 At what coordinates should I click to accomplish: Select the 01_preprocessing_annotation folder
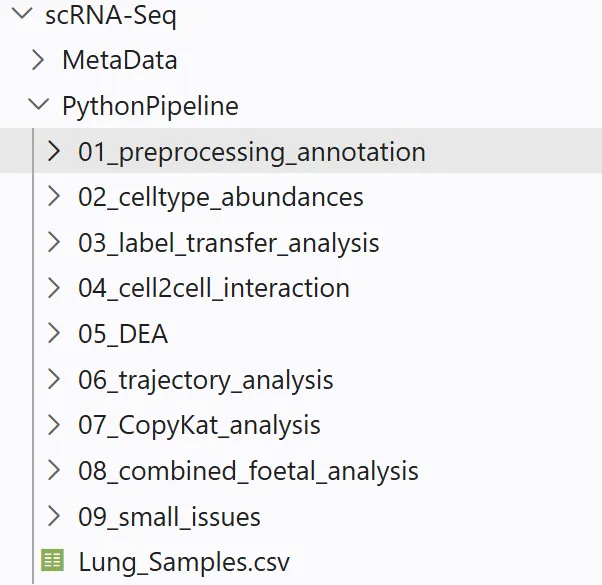tap(252, 152)
